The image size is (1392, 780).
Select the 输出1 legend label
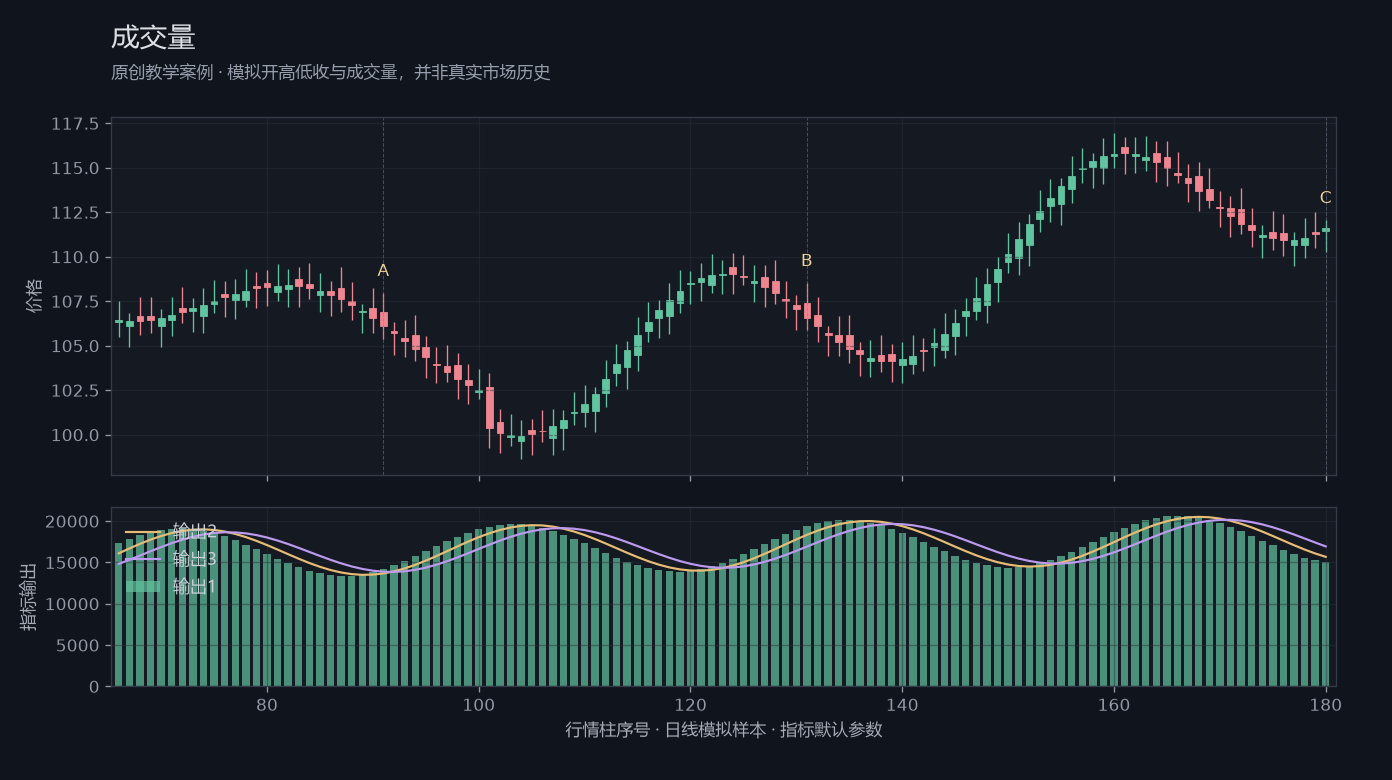(x=195, y=587)
